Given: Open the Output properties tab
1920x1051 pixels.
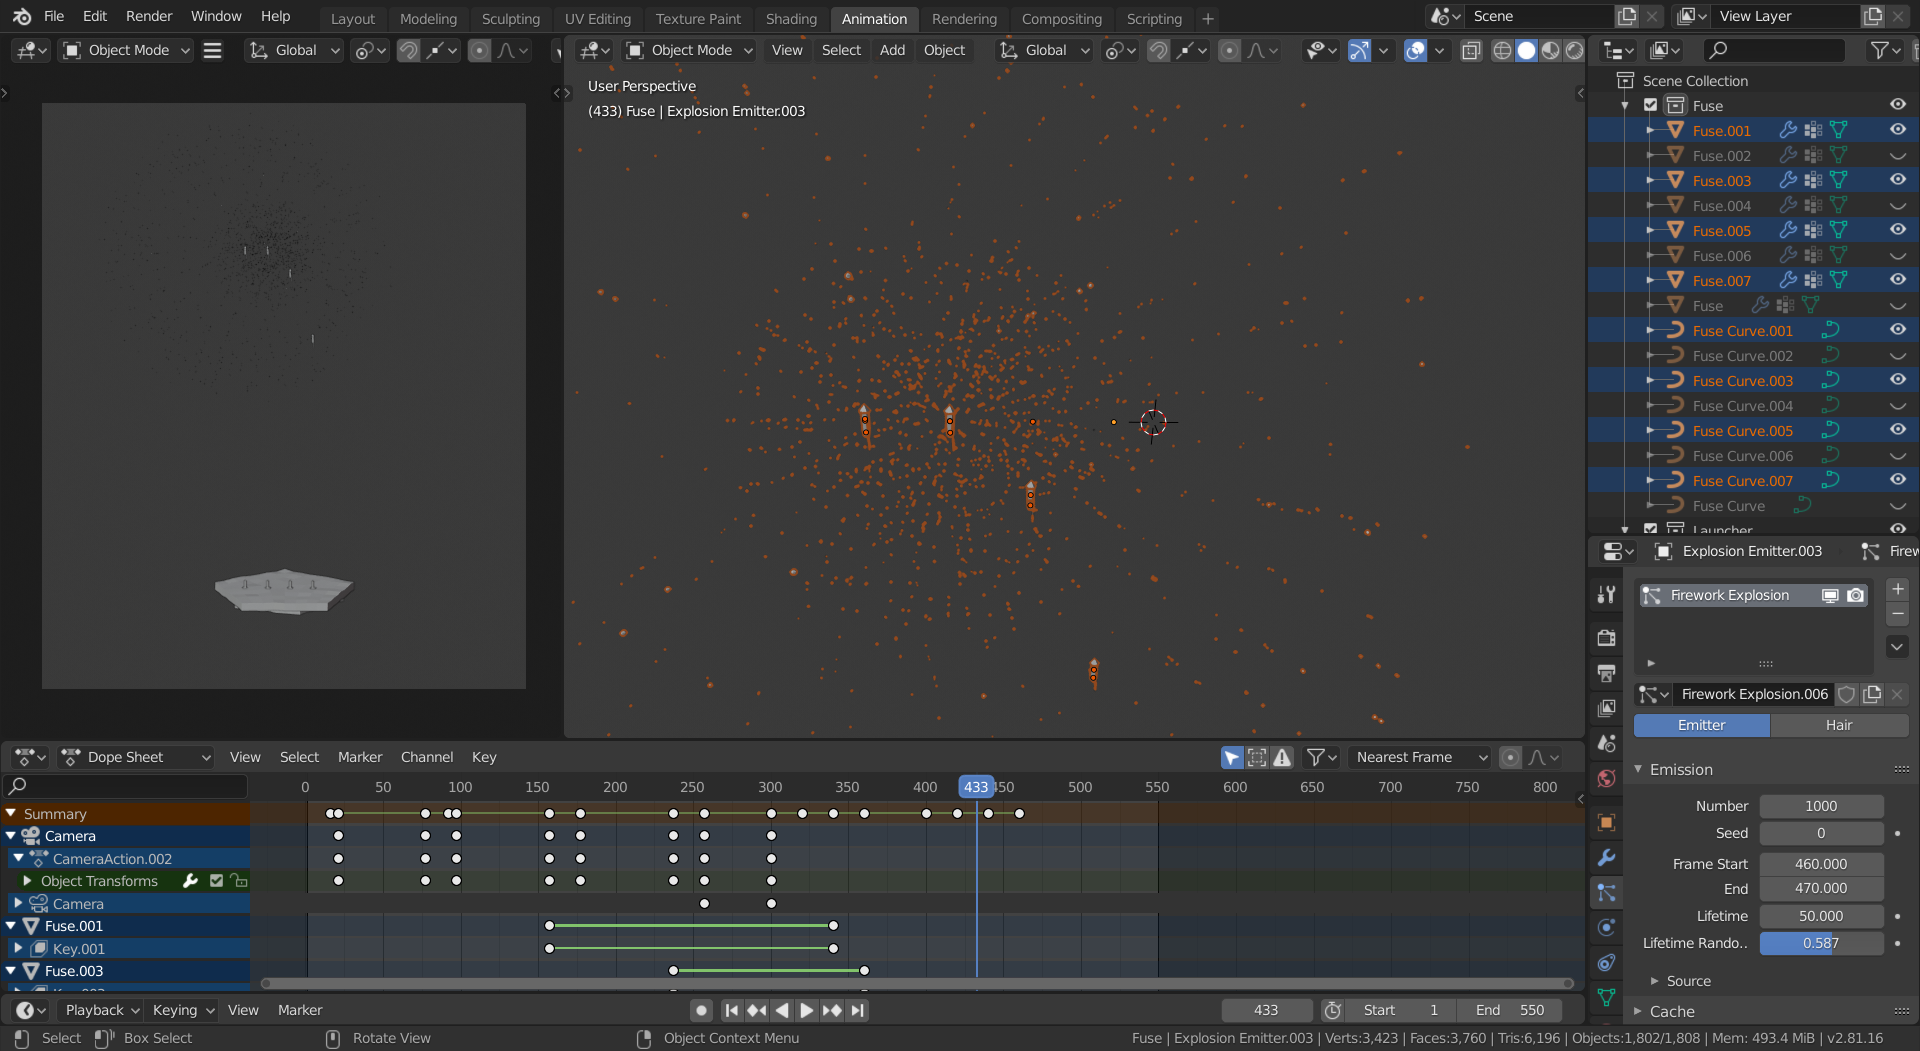Looking at the screenshot, I should tap(1607, 673).
